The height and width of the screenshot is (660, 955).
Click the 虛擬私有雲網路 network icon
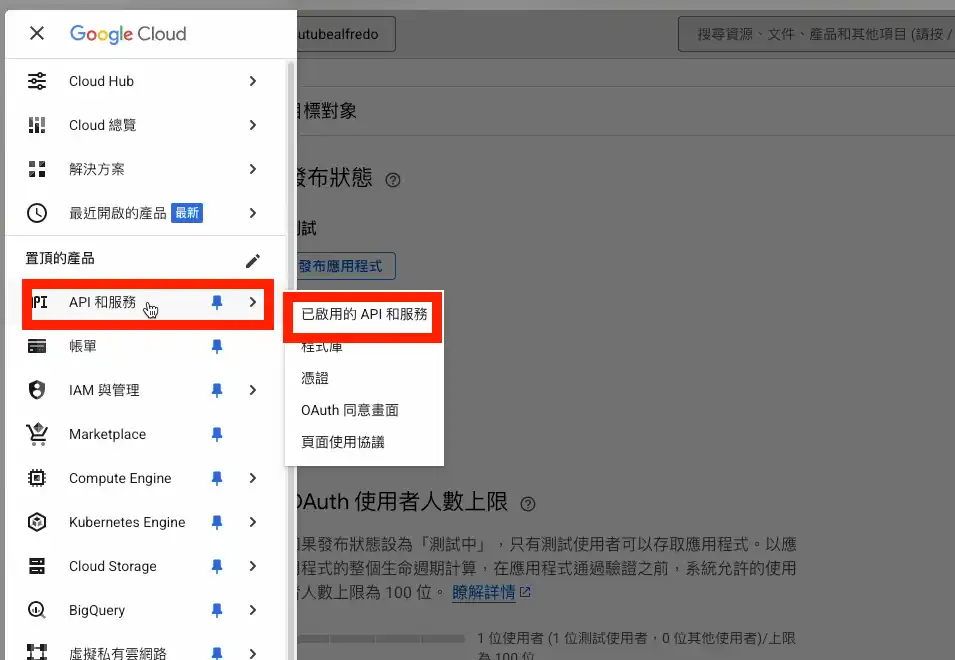pos(37,653)
